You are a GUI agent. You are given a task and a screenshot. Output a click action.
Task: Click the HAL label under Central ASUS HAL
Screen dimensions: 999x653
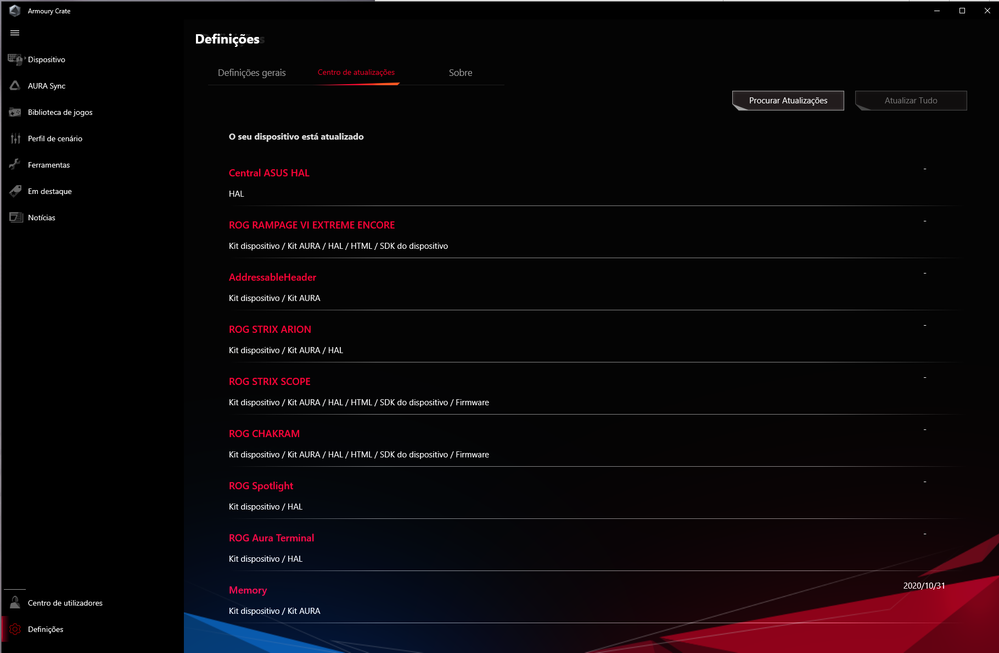[236, 194]
